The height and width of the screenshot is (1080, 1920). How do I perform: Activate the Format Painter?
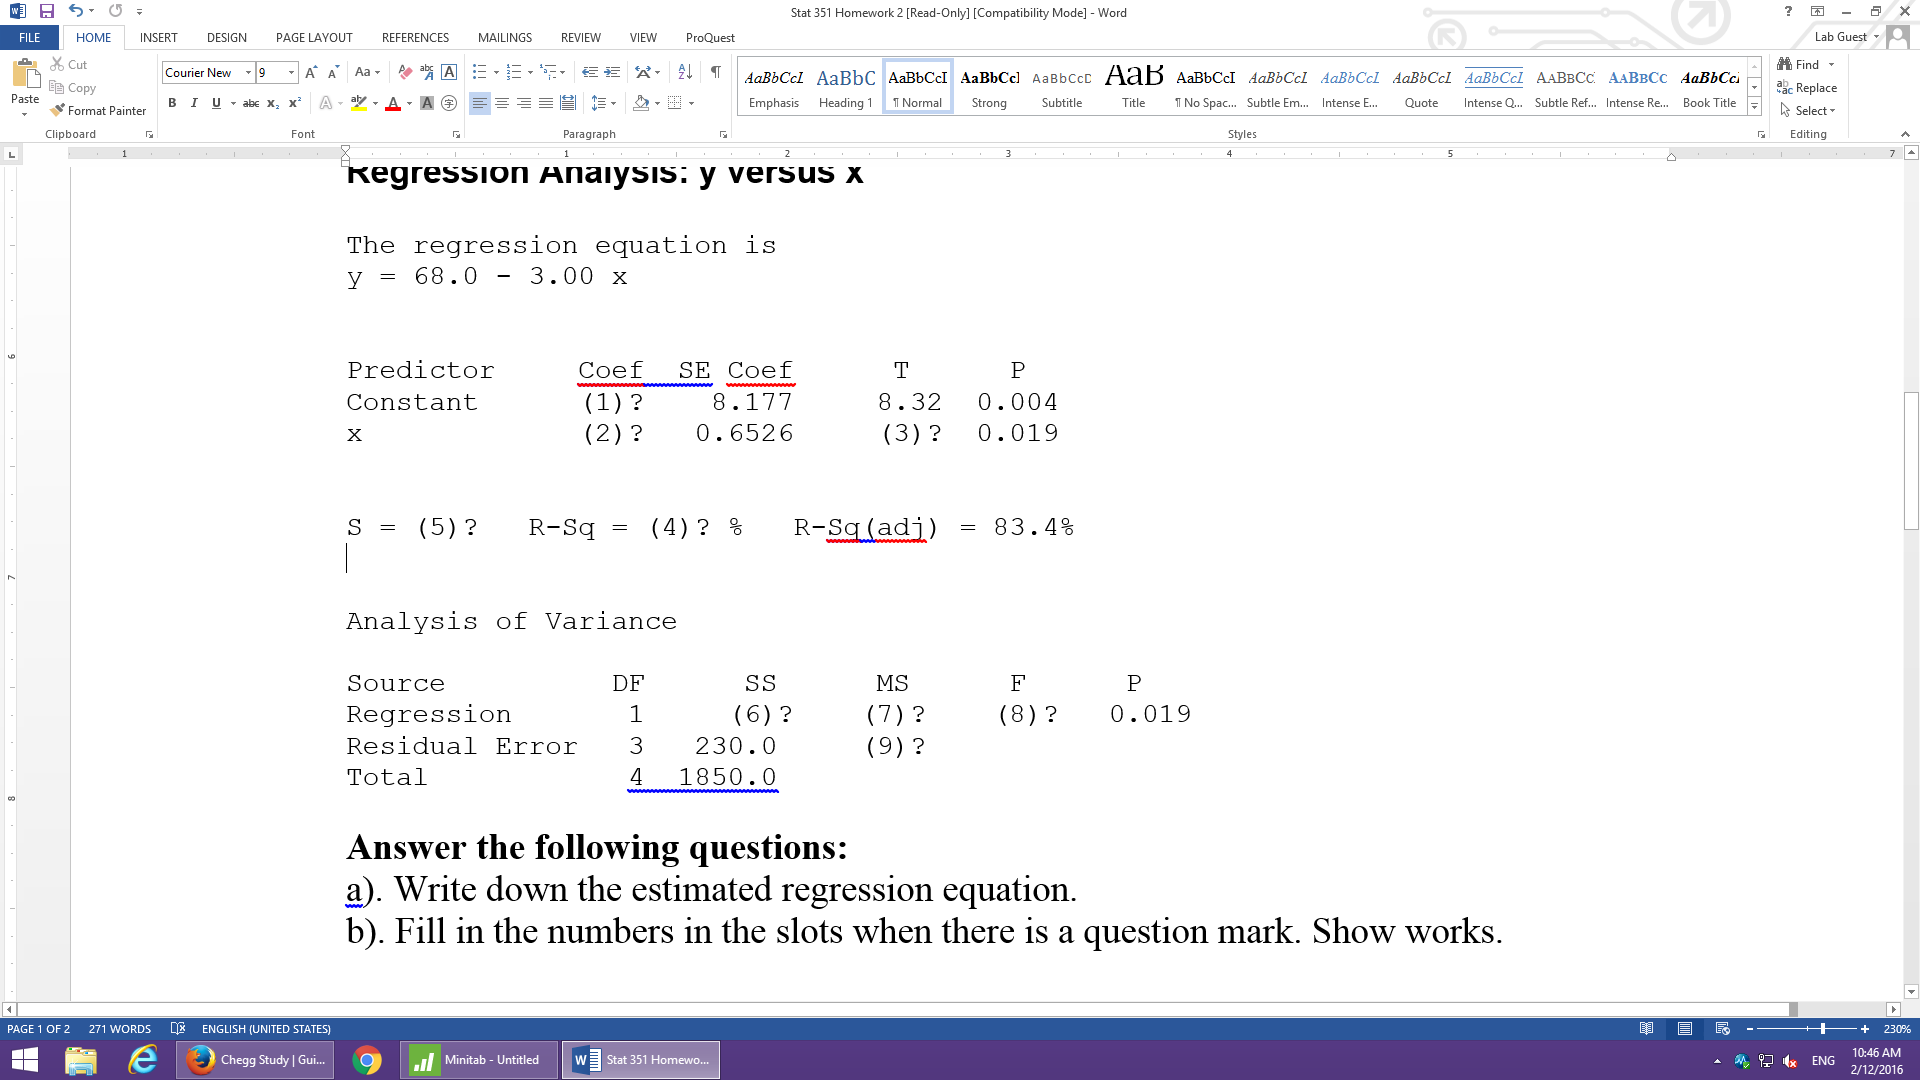tap(98, 110)
